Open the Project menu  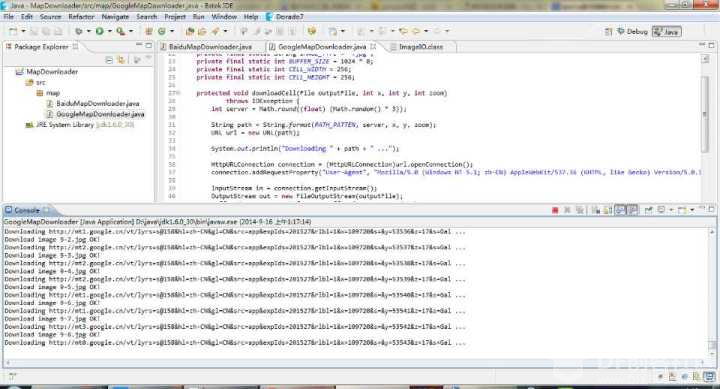pos(175,17)
